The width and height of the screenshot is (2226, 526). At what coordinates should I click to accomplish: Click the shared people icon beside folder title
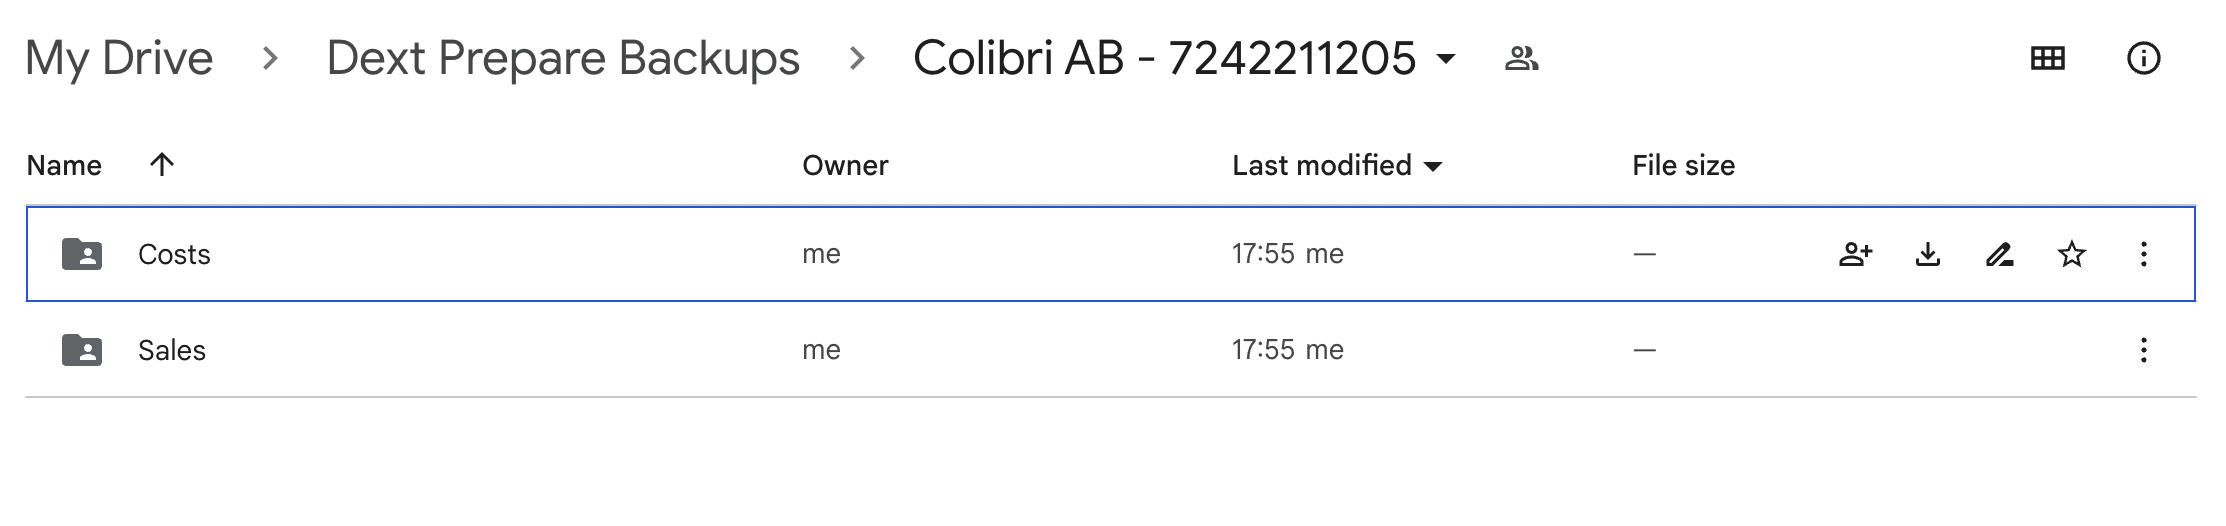[x=1521, y=59]
